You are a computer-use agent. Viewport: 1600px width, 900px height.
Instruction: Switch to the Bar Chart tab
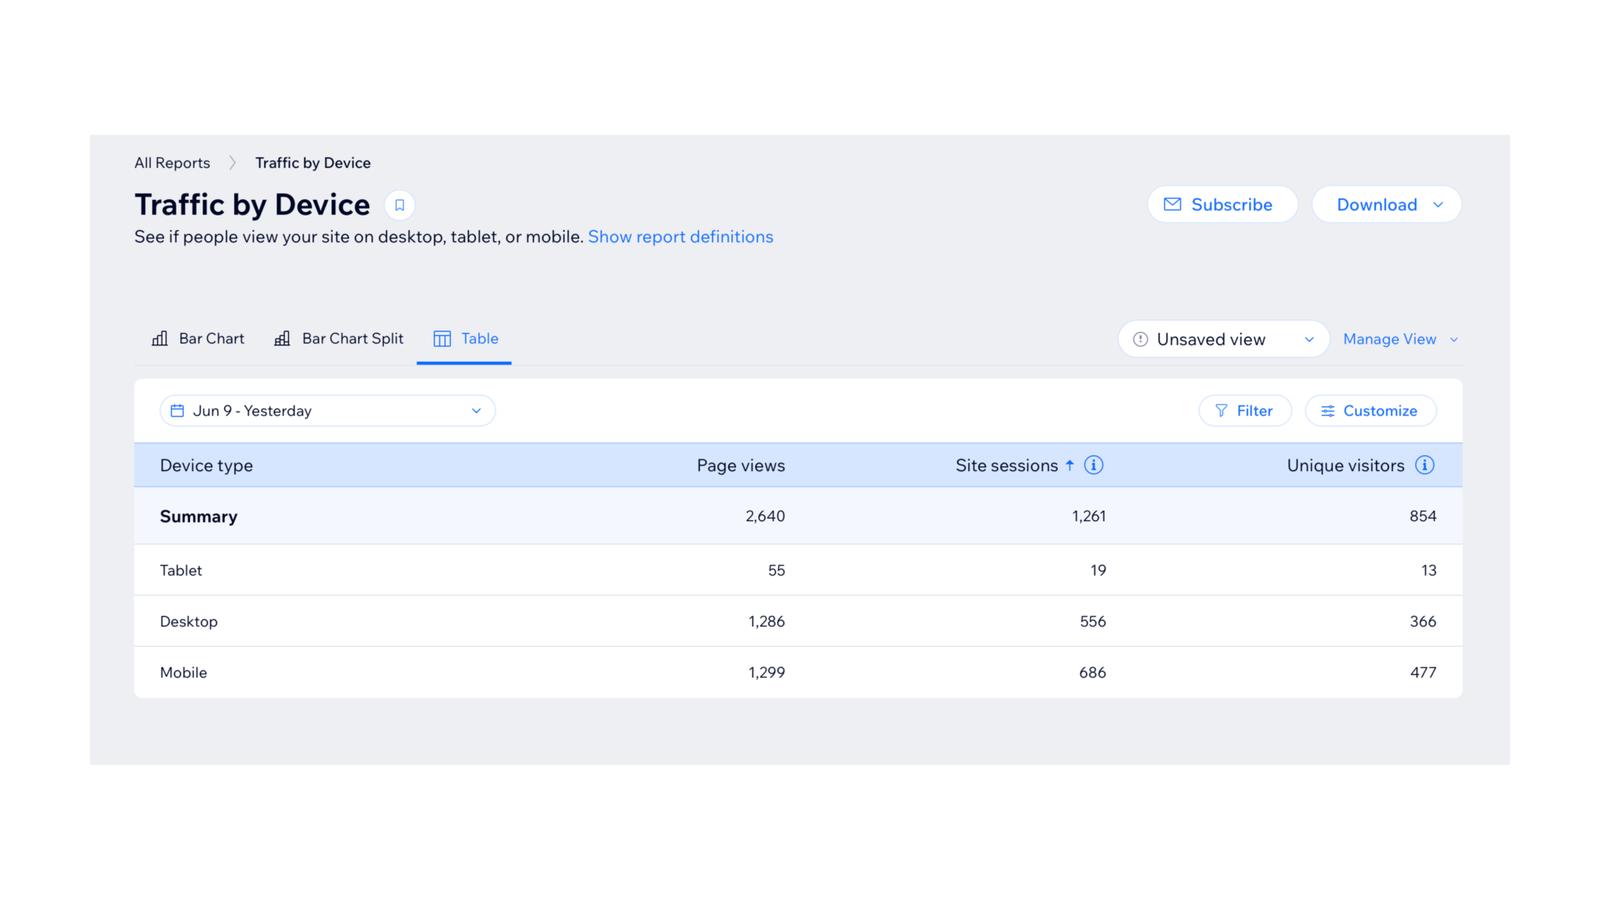click(211, 338)
